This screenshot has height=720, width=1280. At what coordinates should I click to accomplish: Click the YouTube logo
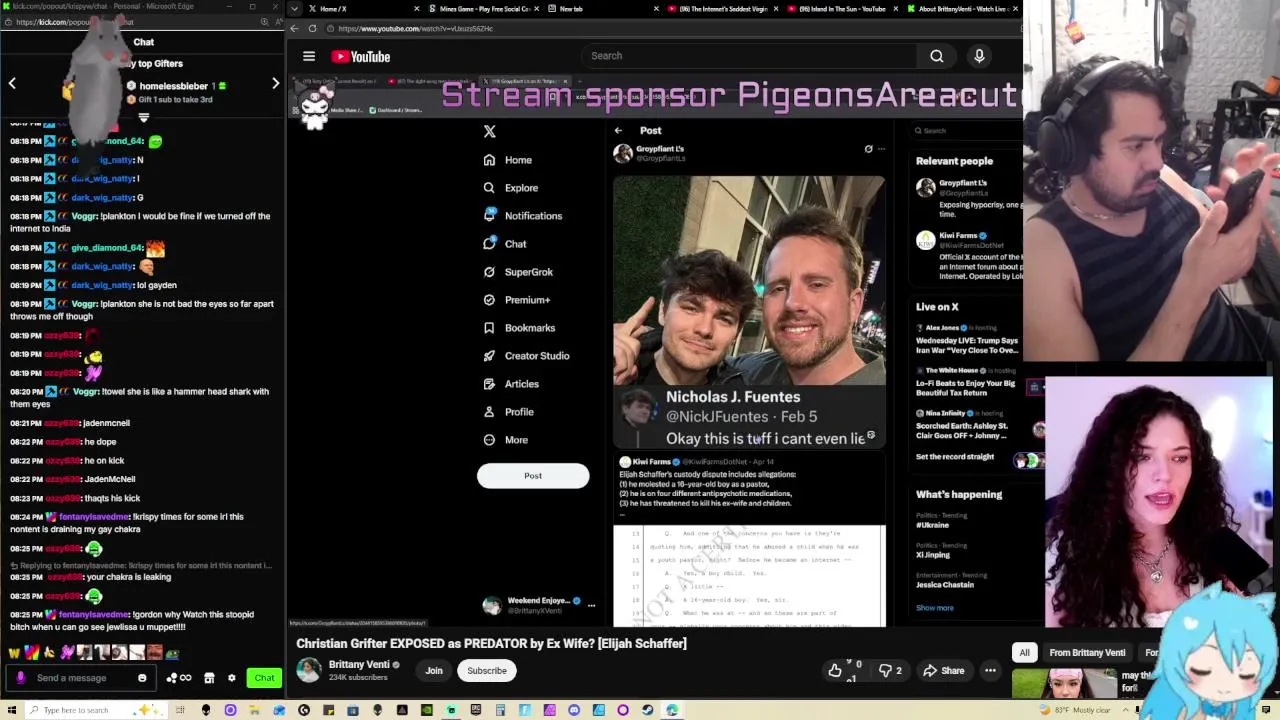pyautogui.click(x=361, y=57)
